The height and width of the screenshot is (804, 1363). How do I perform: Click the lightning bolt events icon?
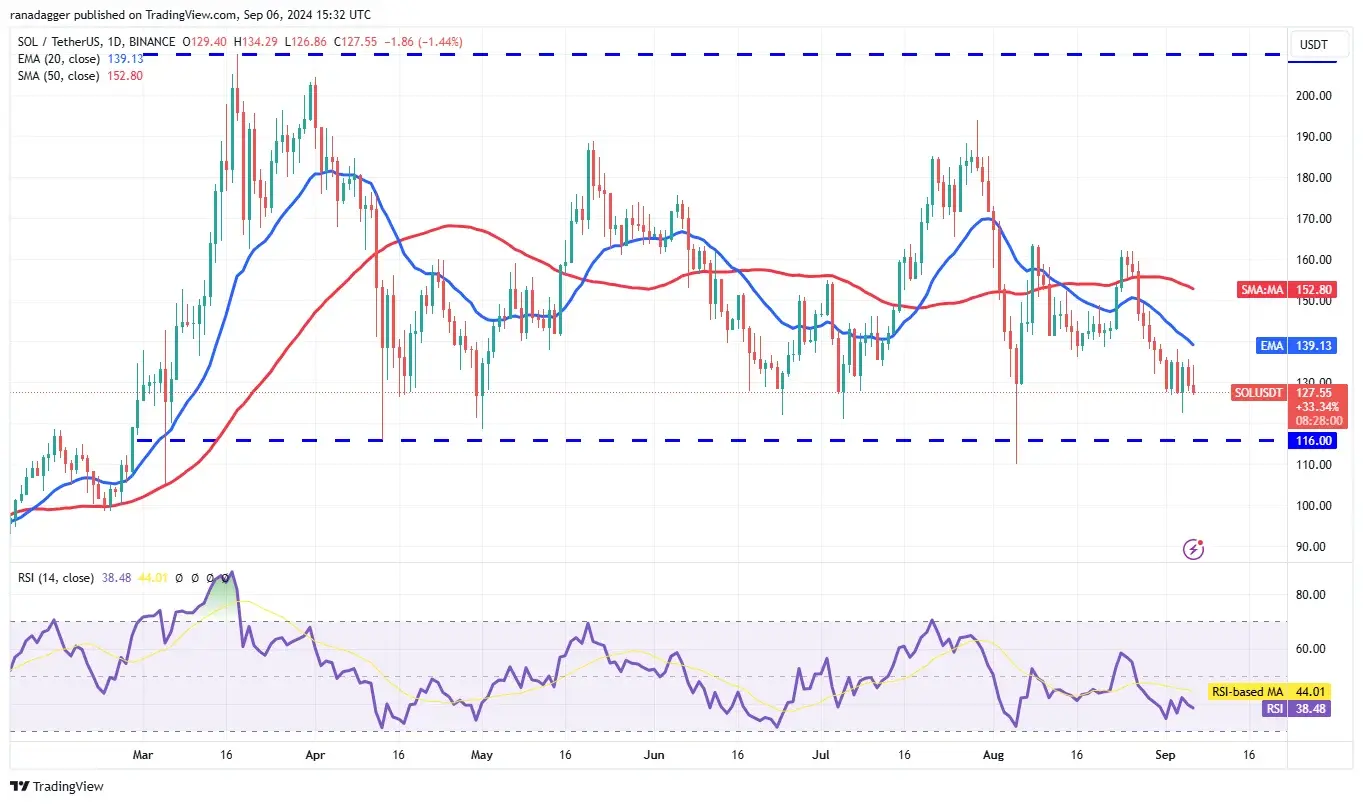[1193, 548]
